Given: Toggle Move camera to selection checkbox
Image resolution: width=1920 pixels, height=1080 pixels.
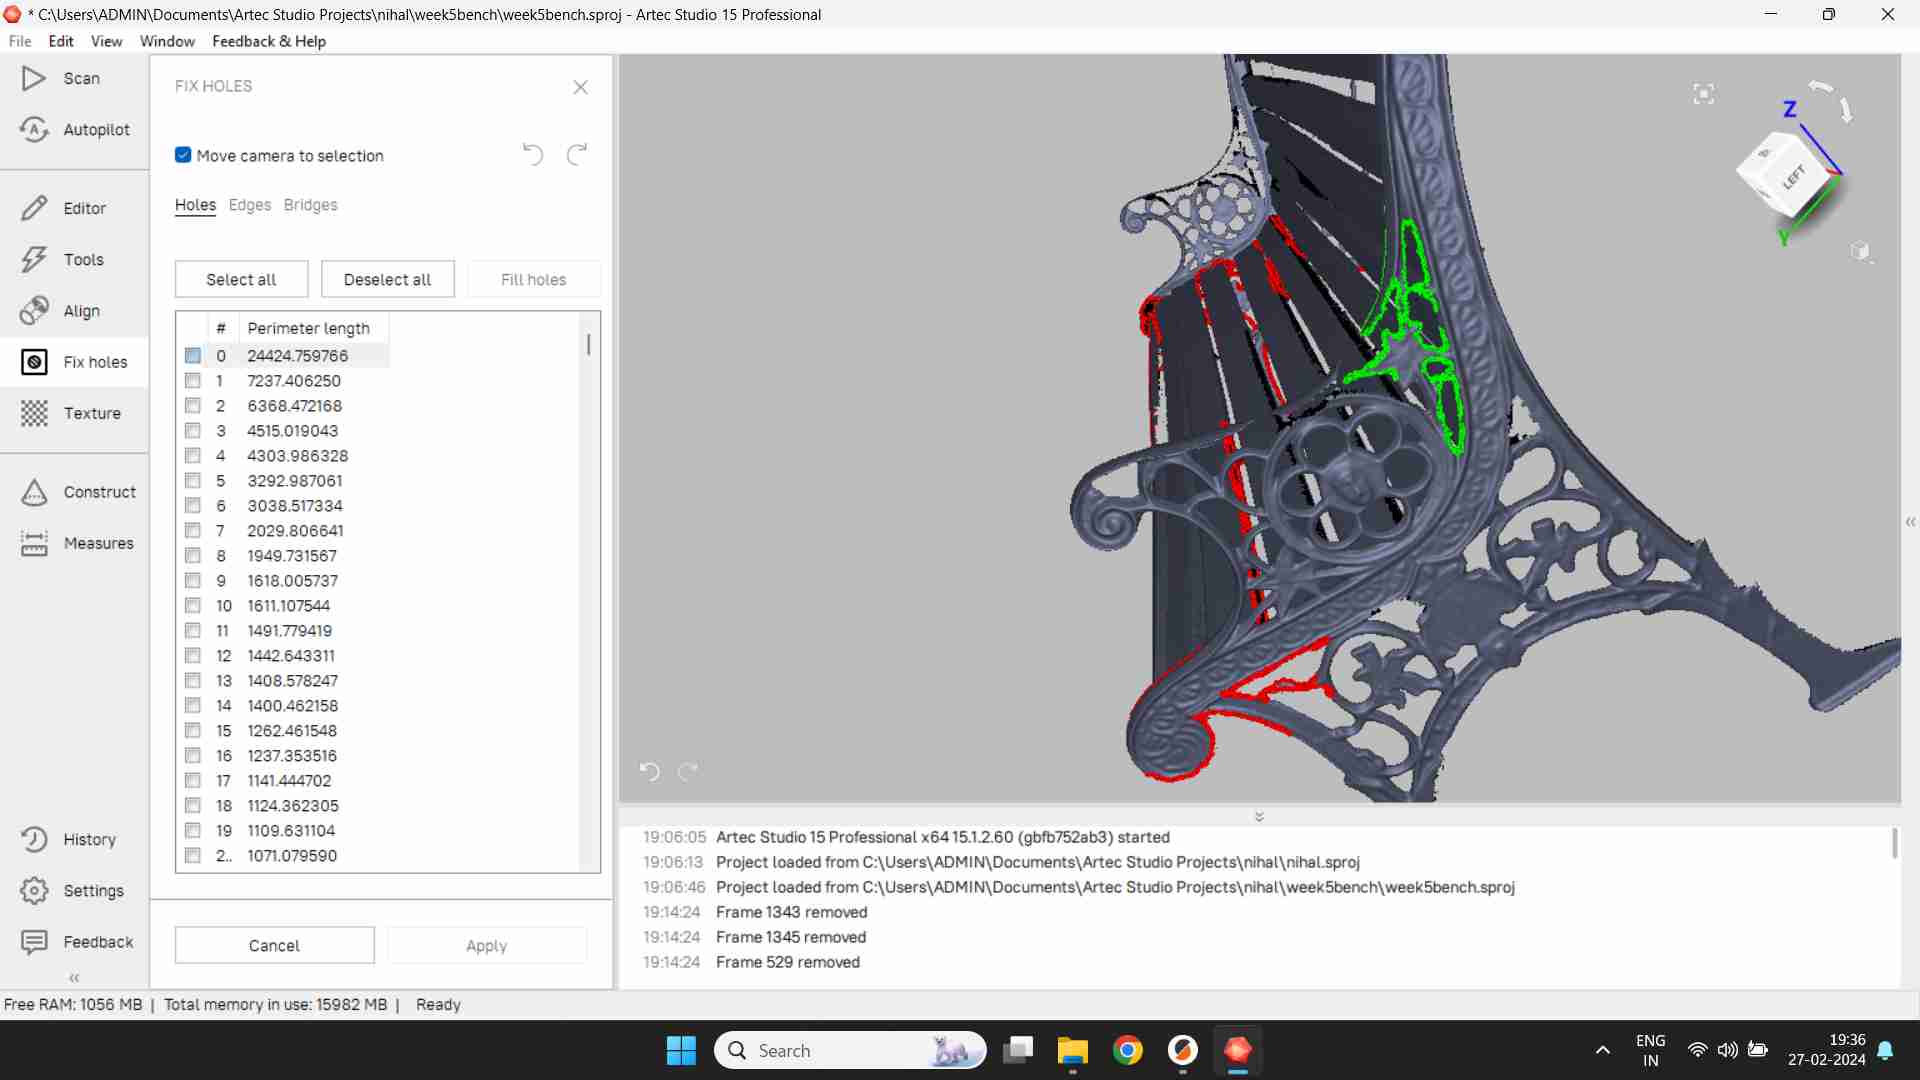Looking at the screenshot, I should [x=183, y=155].
